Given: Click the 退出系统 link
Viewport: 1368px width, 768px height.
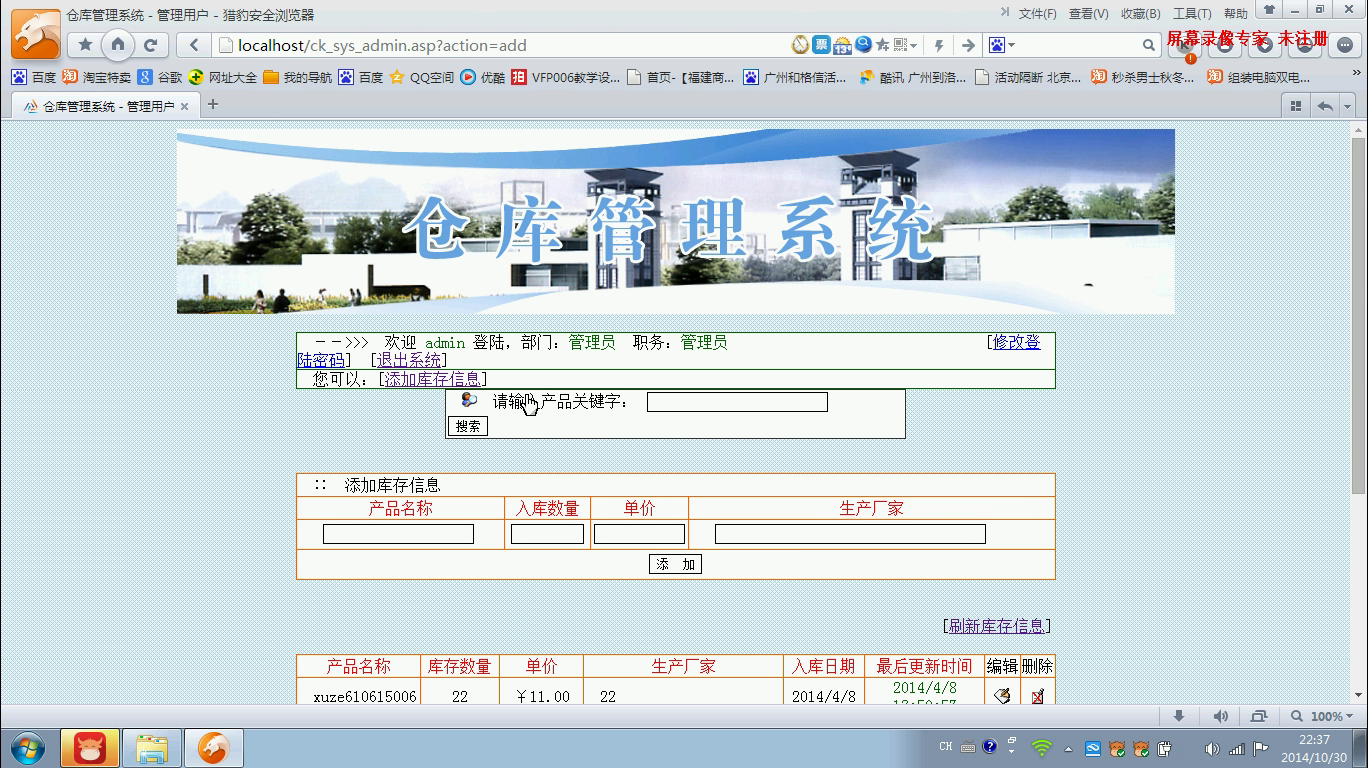Looking at the screenshot, I should coord(409,360).
